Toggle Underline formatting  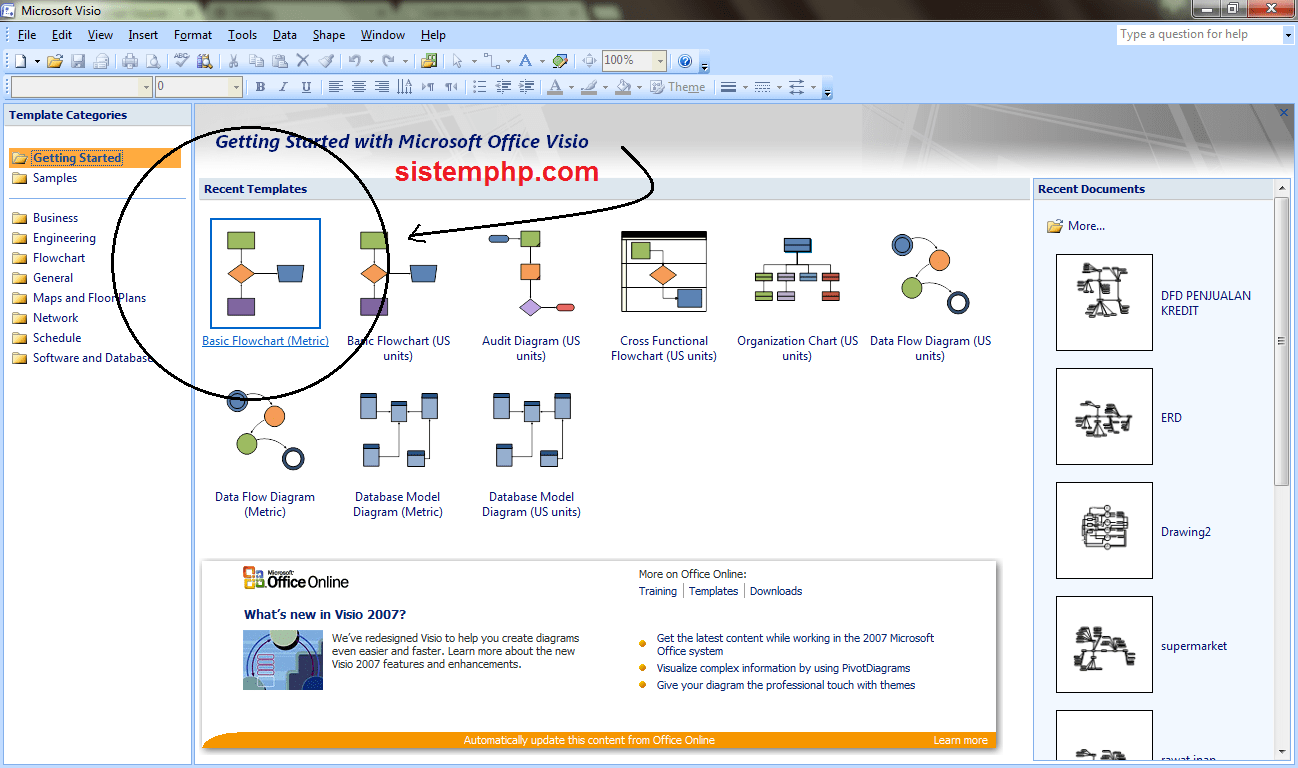[x=306, y=87]
